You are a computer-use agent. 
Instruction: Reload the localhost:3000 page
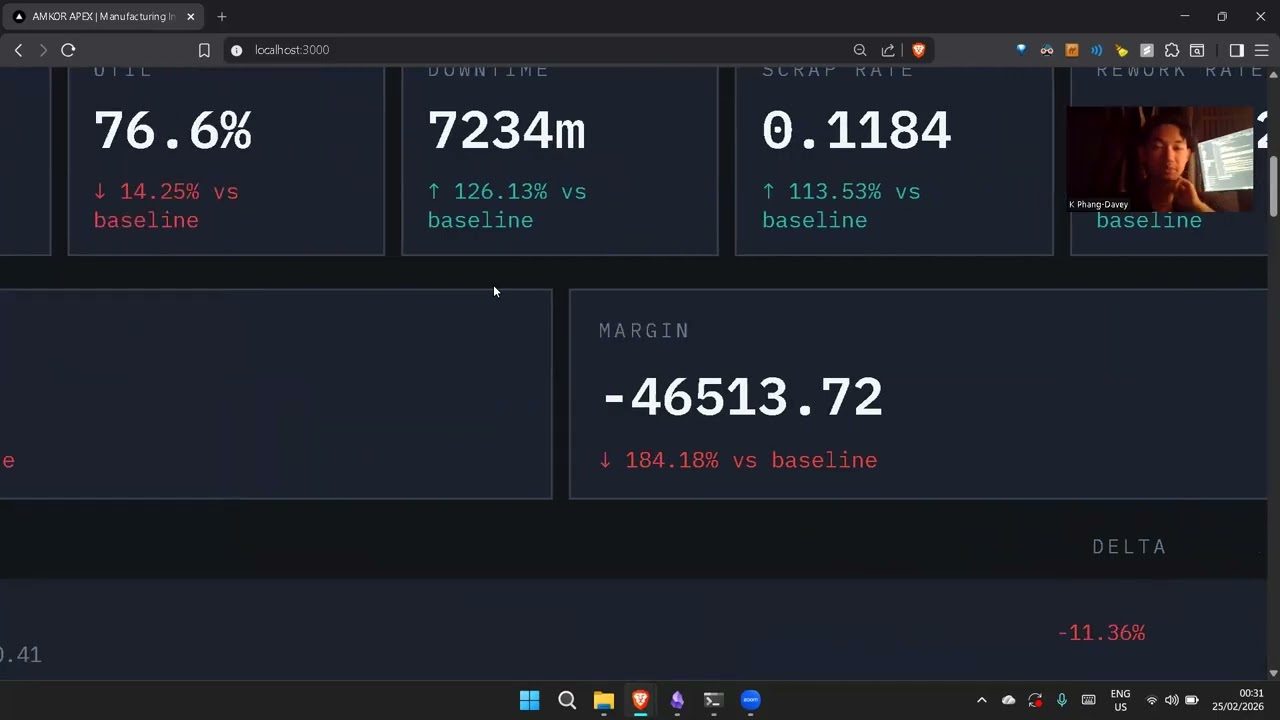[68, 50]
